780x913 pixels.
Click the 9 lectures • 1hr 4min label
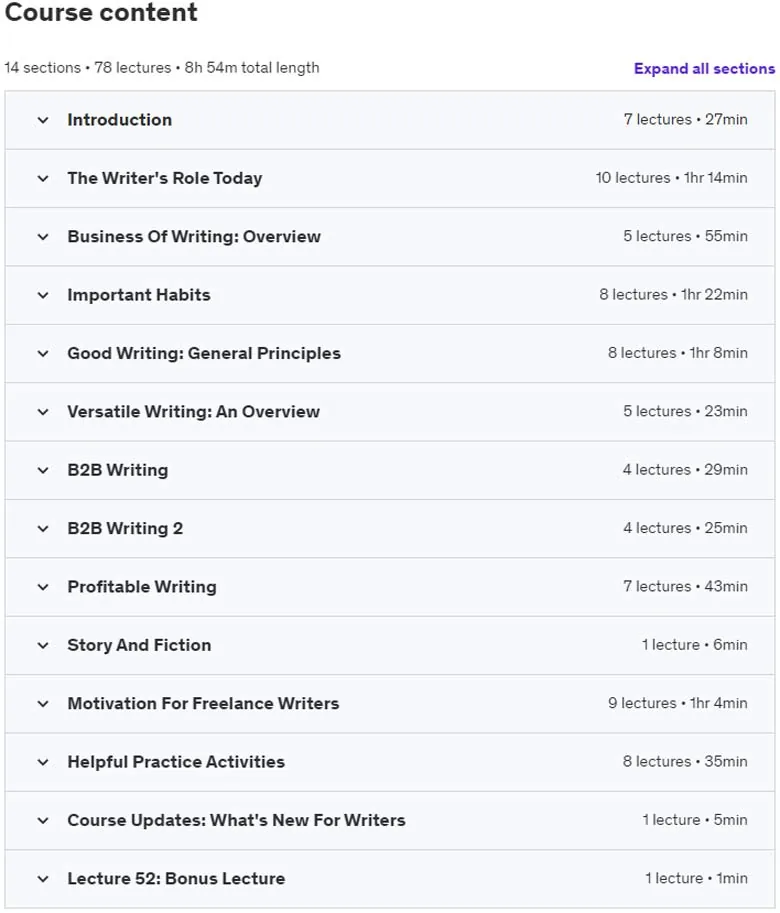pyautogui.click(x=678, y=703)
